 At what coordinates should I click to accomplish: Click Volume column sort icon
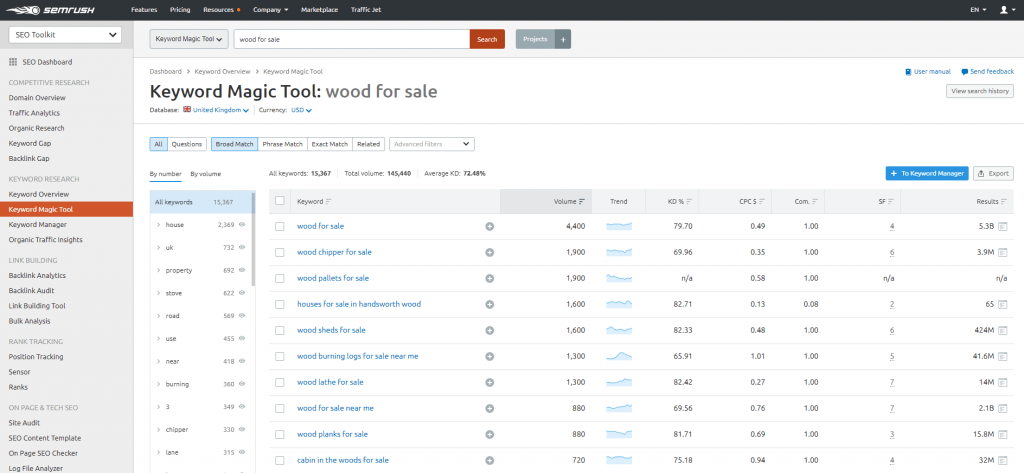point(583,201)
